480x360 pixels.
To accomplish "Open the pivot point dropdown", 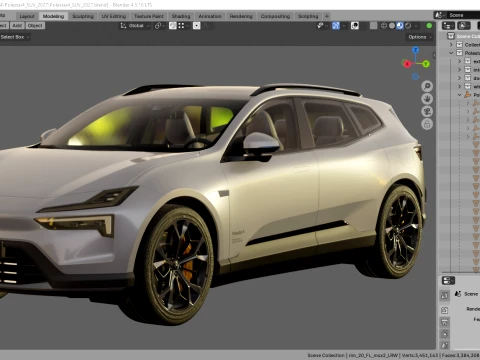I will tap(160, 26).
